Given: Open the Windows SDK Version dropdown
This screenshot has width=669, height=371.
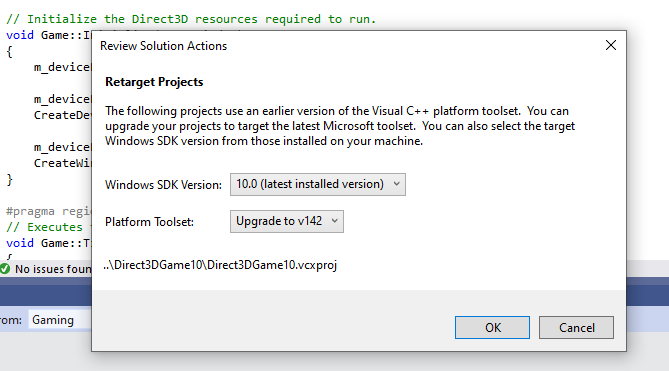Looking at the screenshot, I should point(318,184).
